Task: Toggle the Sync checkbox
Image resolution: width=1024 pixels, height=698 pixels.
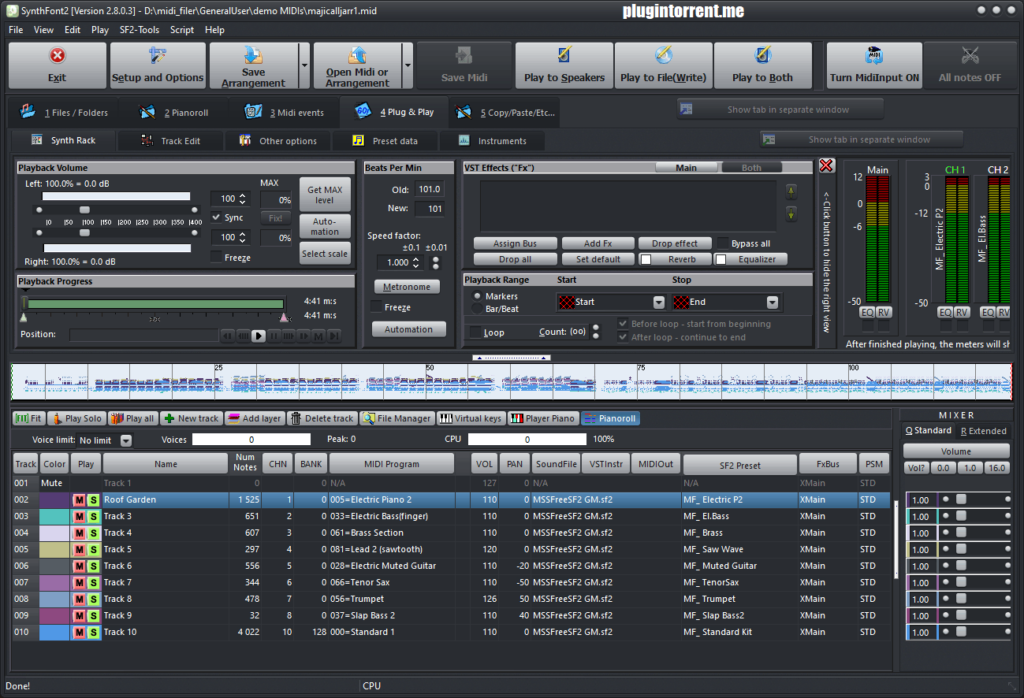Action: [216, 217]
